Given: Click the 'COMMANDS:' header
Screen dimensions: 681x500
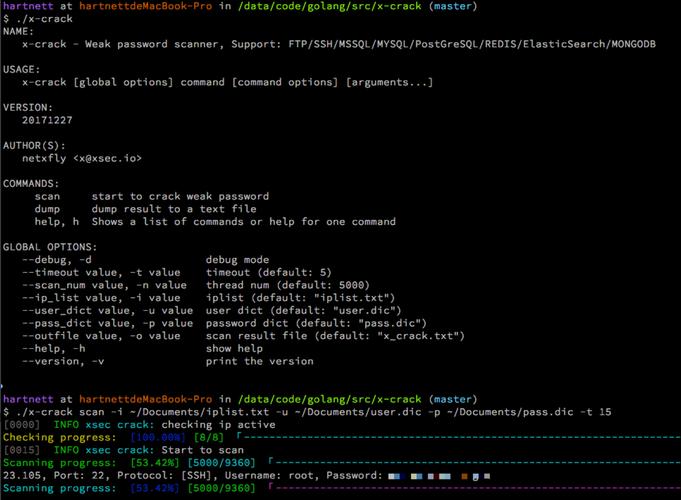Looking at the screenshot, I should tap(31, 184).
